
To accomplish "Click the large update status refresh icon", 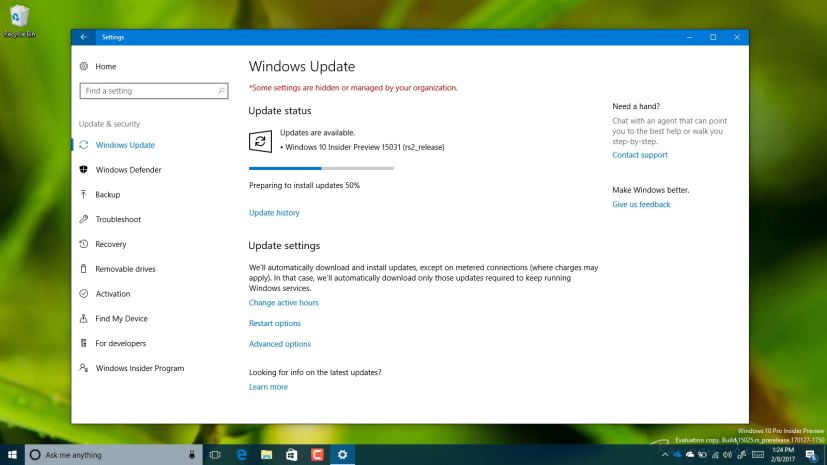I will (260, 141).
